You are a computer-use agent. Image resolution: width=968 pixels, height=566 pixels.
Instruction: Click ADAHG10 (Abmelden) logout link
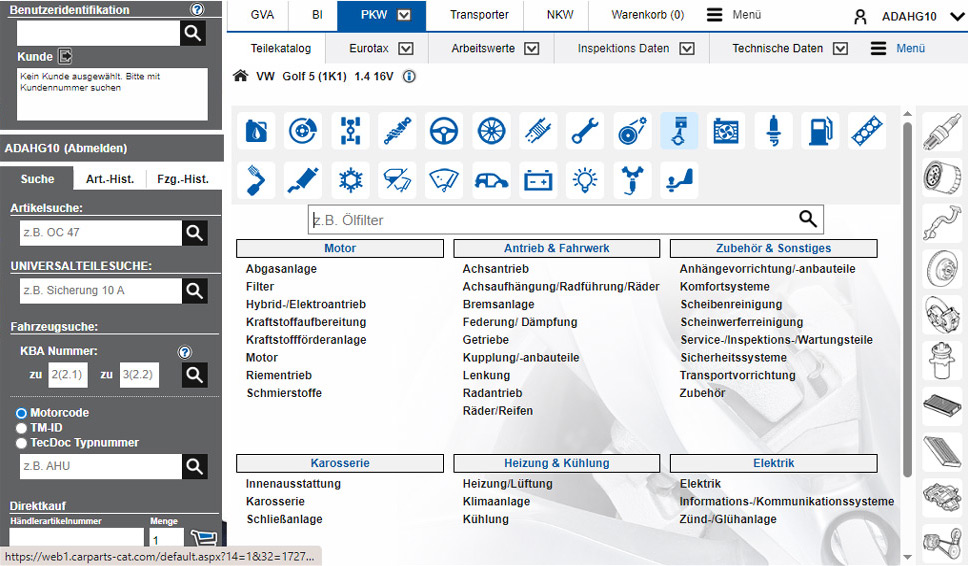(65, 148)
